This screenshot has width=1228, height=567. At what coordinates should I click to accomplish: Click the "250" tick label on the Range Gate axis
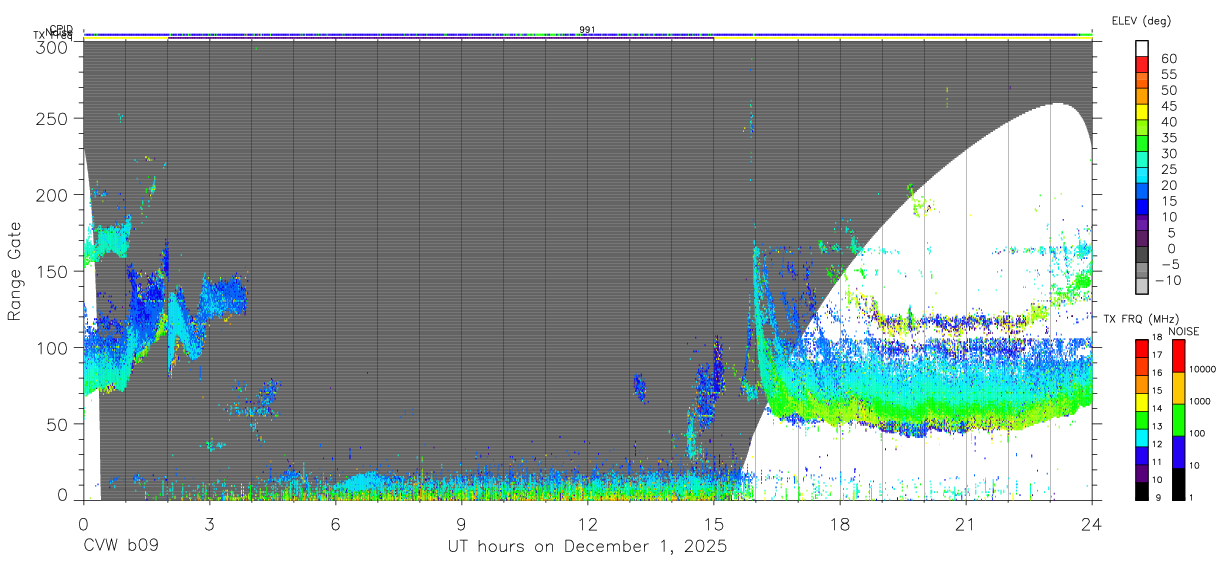[x=53, y=118]
